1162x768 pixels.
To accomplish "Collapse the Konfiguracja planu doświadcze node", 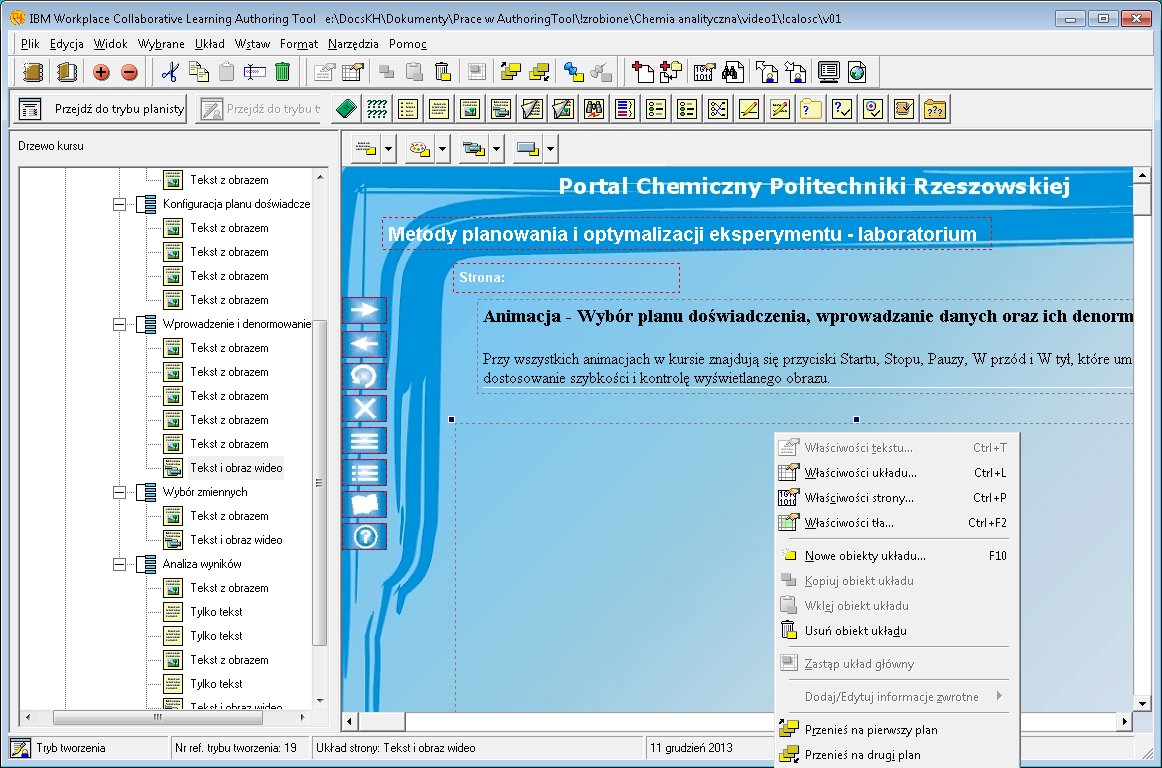I will pyautogui.click(x=119, y=204).
